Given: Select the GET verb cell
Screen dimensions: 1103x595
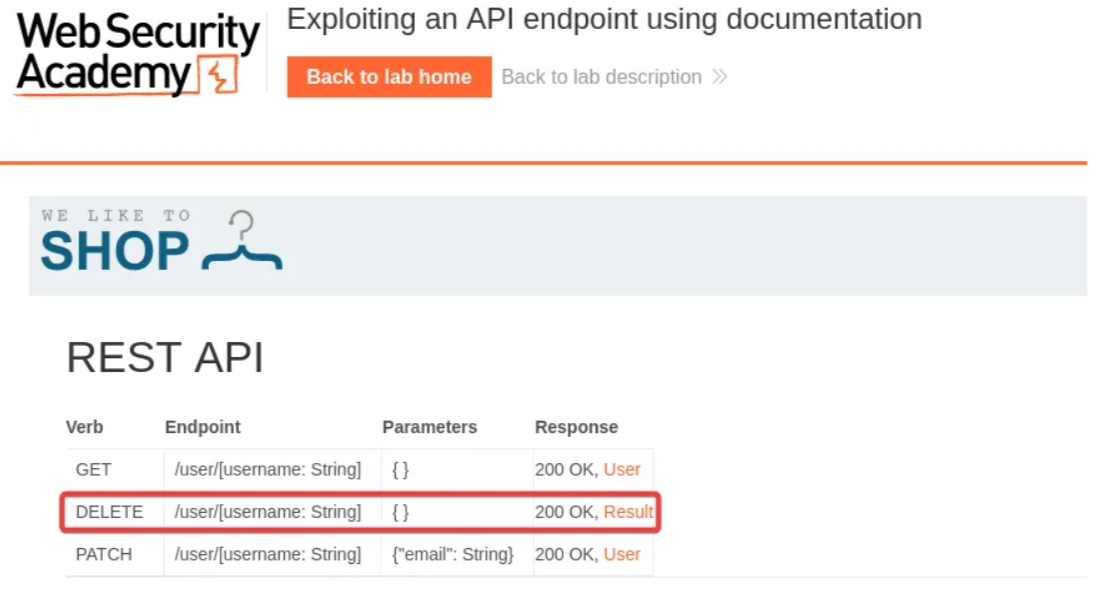Looking at the screenshot, I should 93,469.
